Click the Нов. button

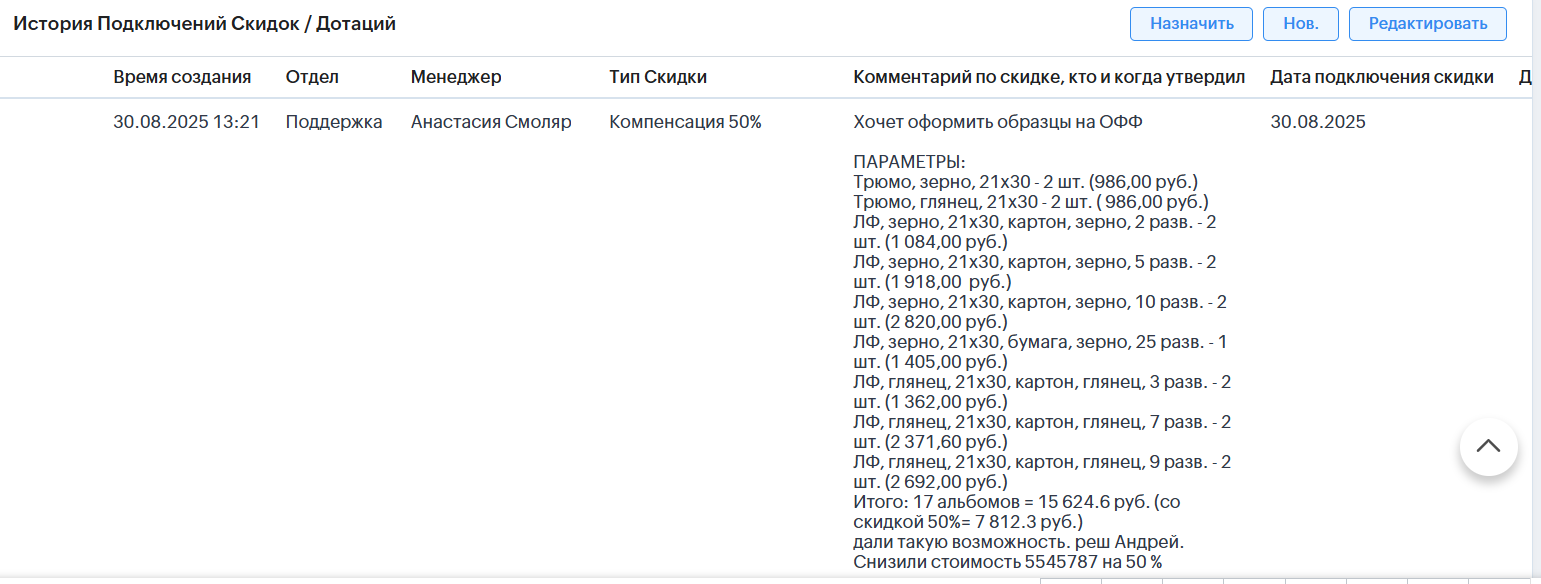[1301, 24]
